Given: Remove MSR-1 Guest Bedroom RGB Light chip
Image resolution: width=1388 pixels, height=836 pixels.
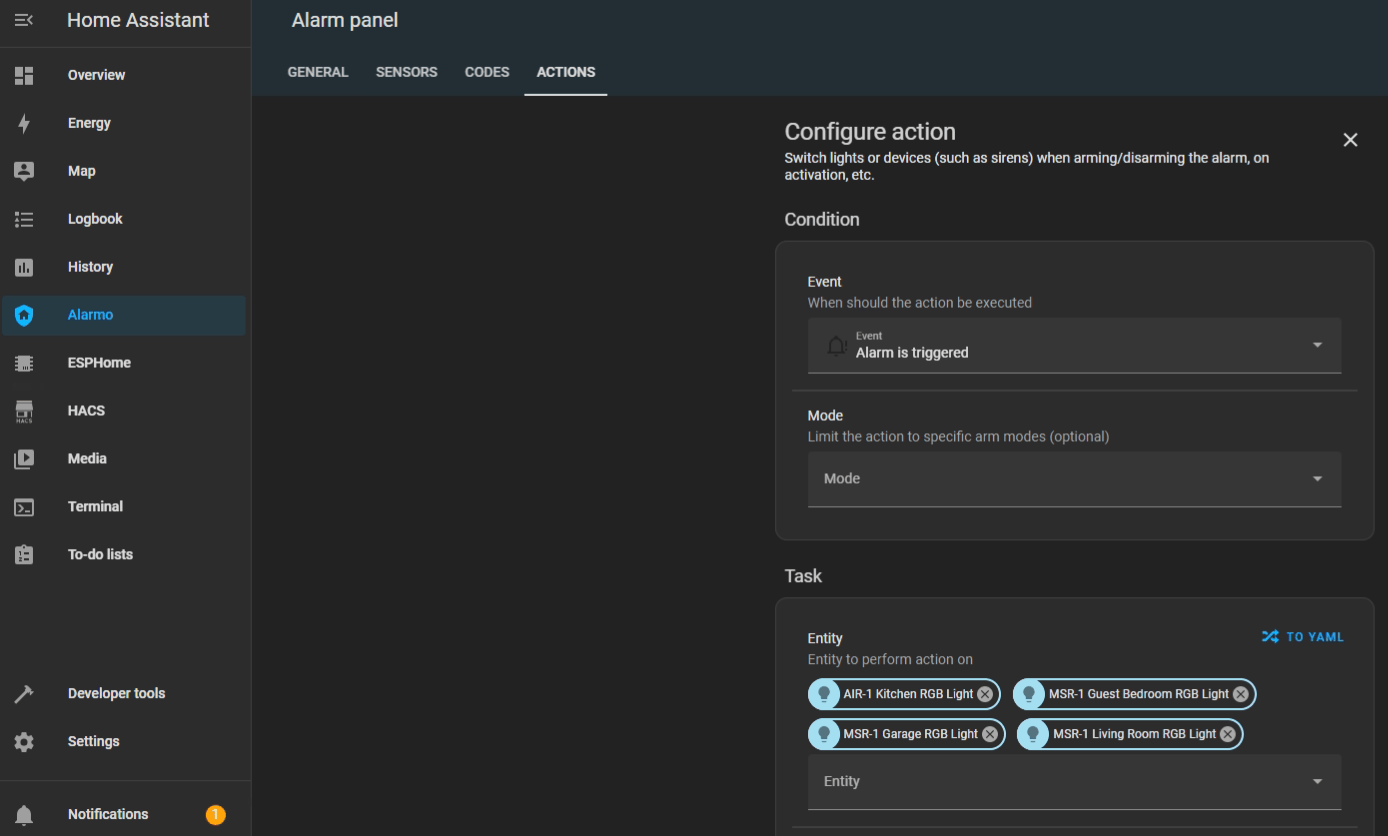Looking at the screenshot, I should pyautogui.click(x=1241, y=694).
